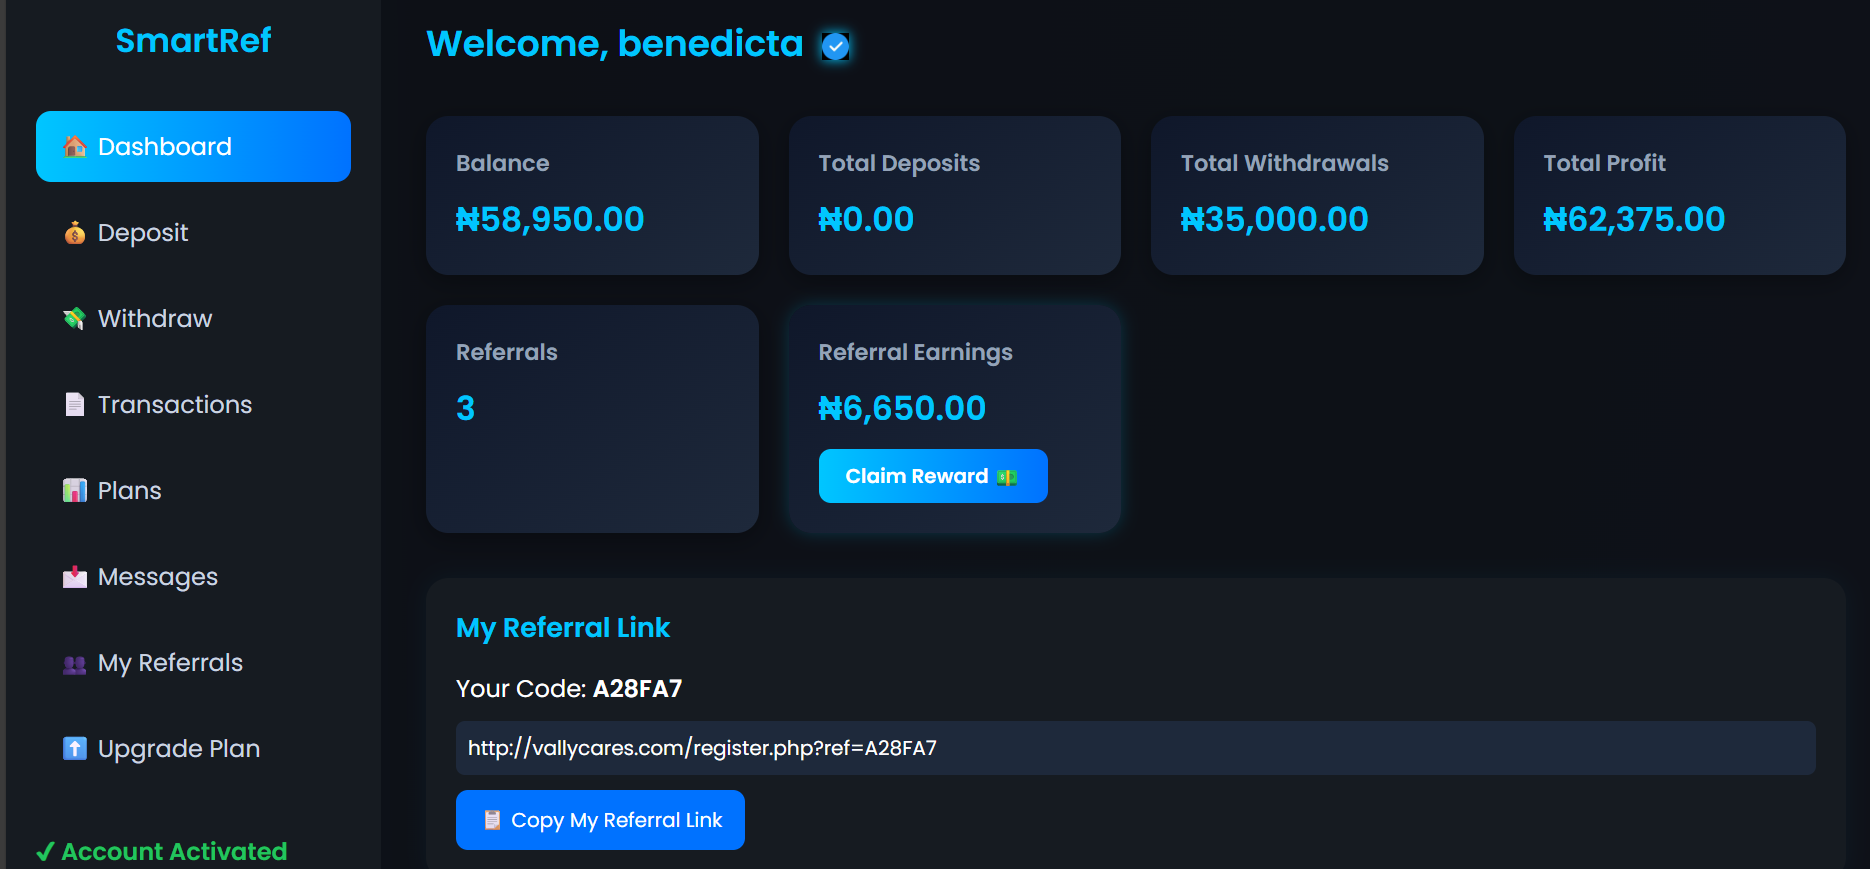Click the My Referrals people icon
The image size is (1870, 869).
(75, 664)
